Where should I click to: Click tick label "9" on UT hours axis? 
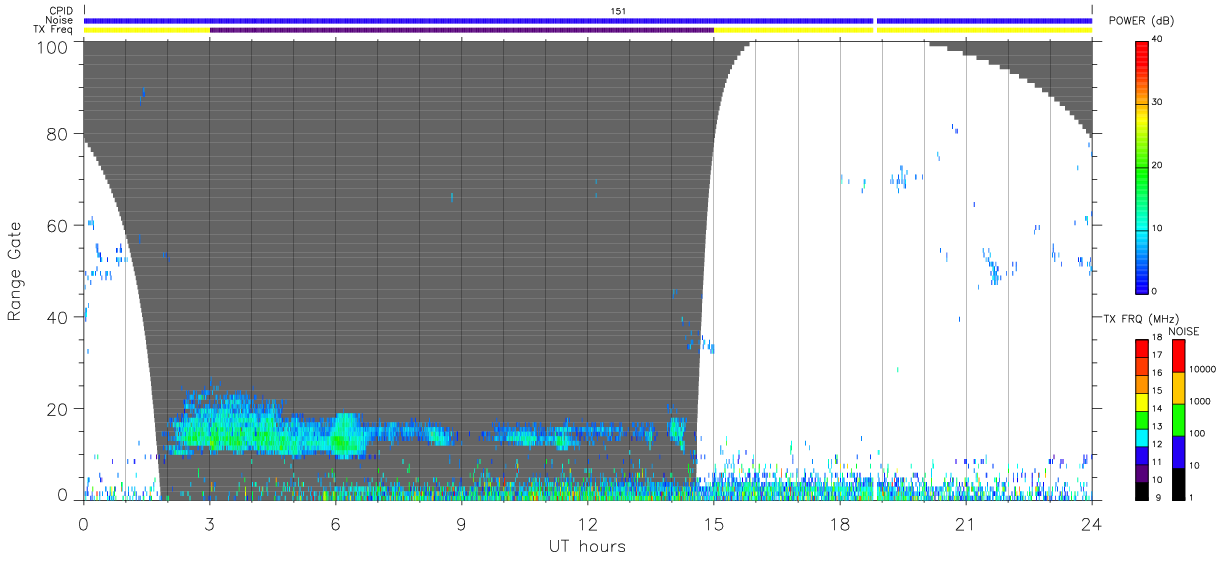point(461,524)
